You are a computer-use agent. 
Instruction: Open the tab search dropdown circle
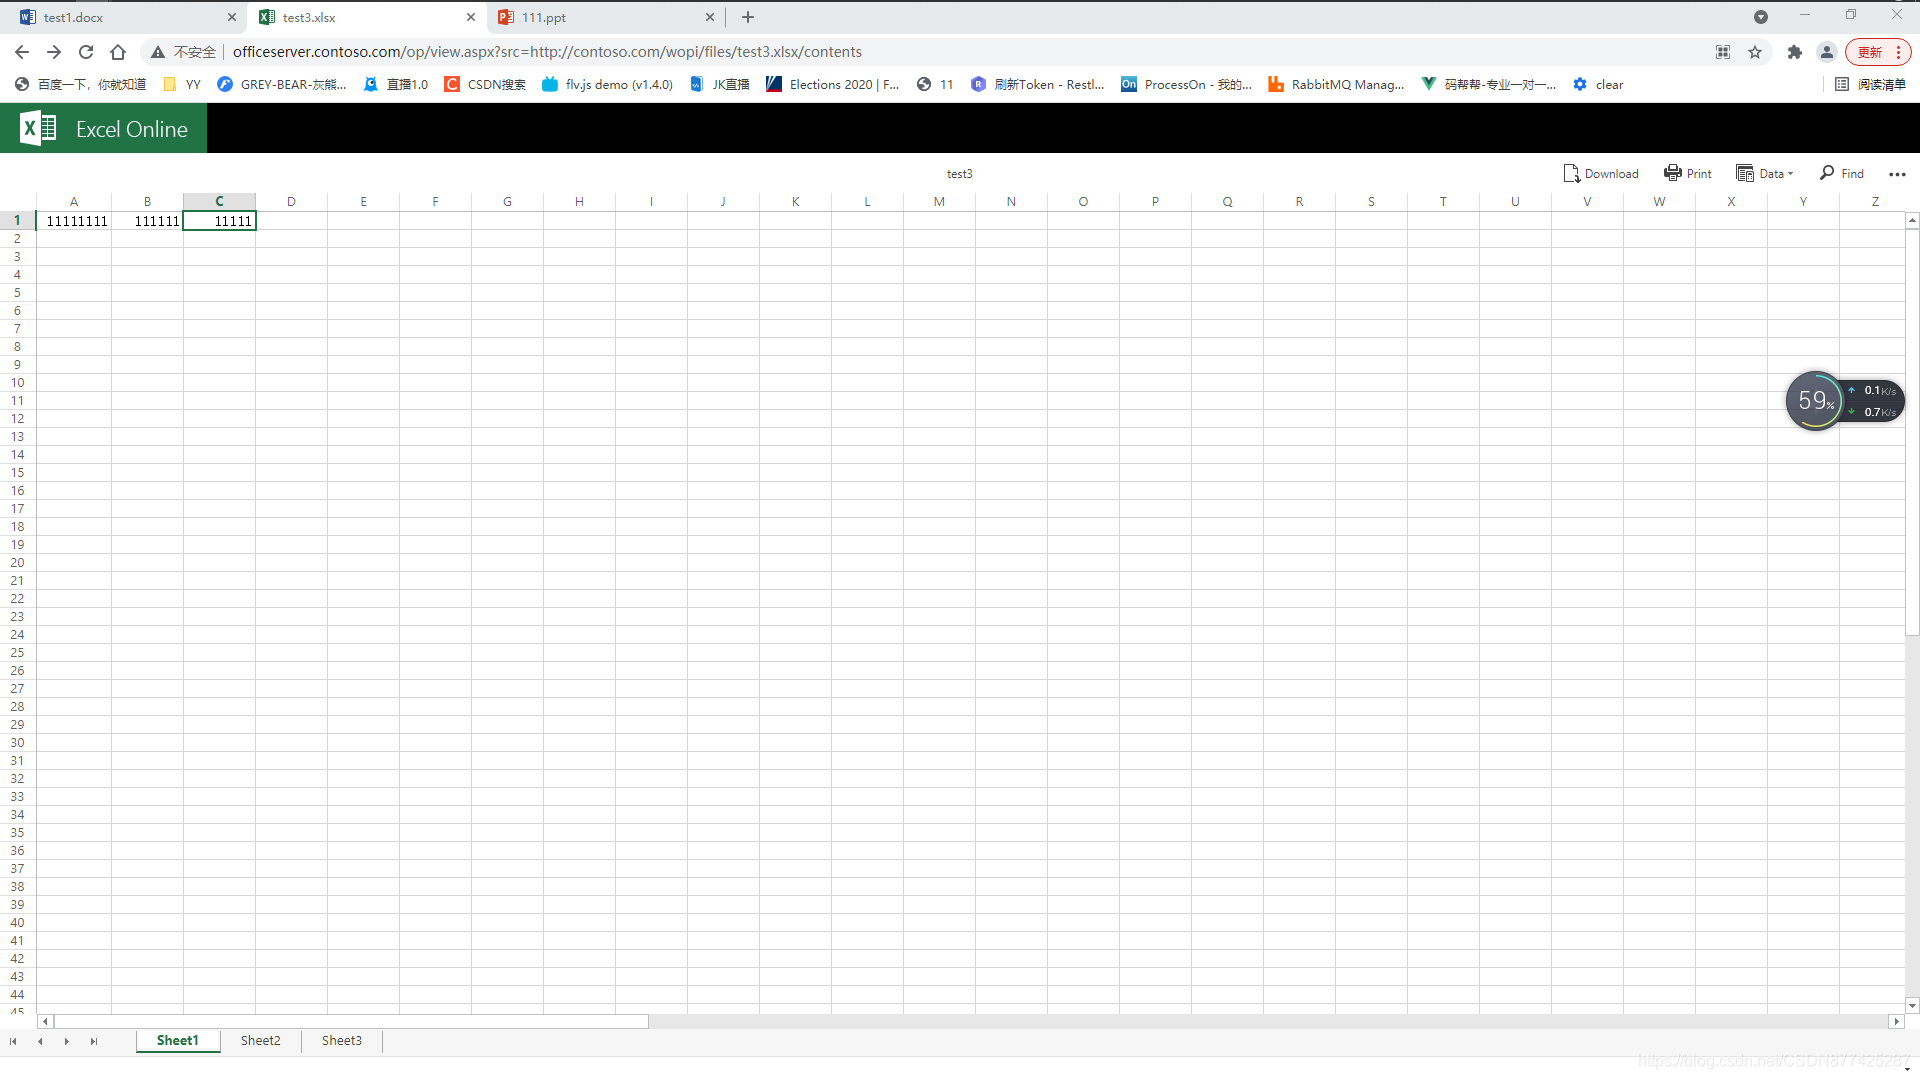coord(1761,17)
